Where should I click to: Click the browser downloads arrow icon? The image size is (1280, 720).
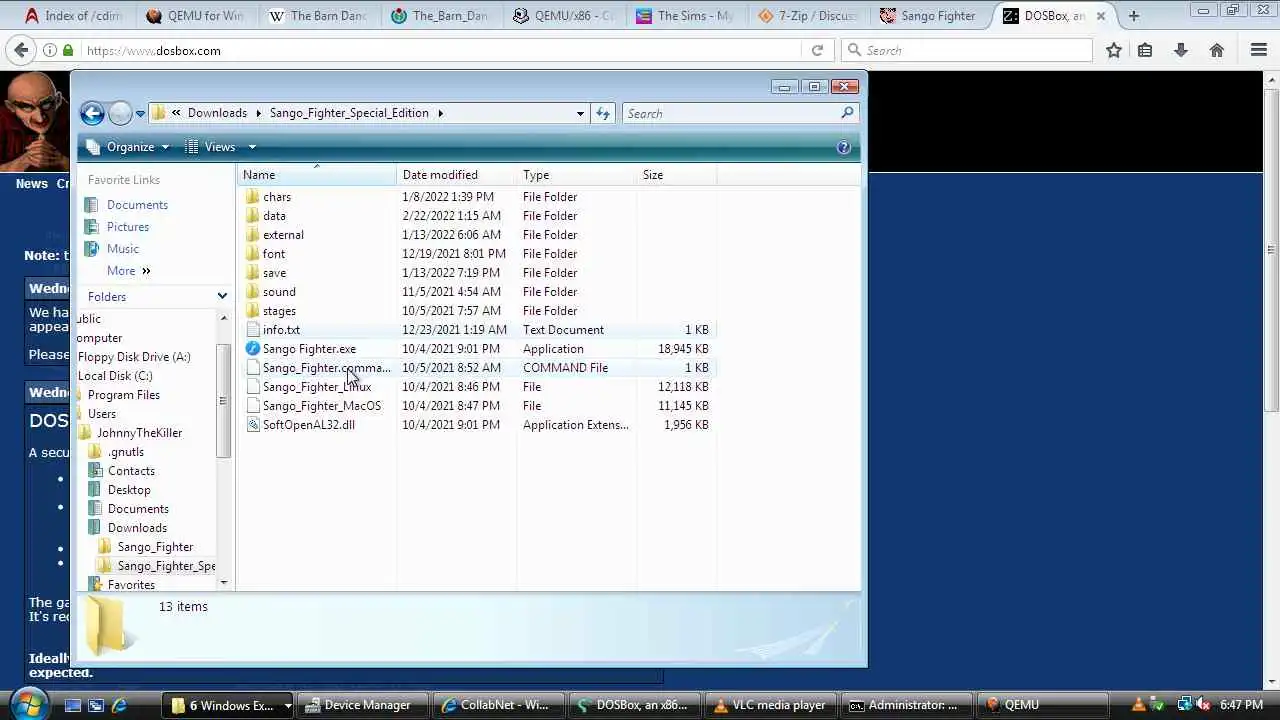(1181, 50)
